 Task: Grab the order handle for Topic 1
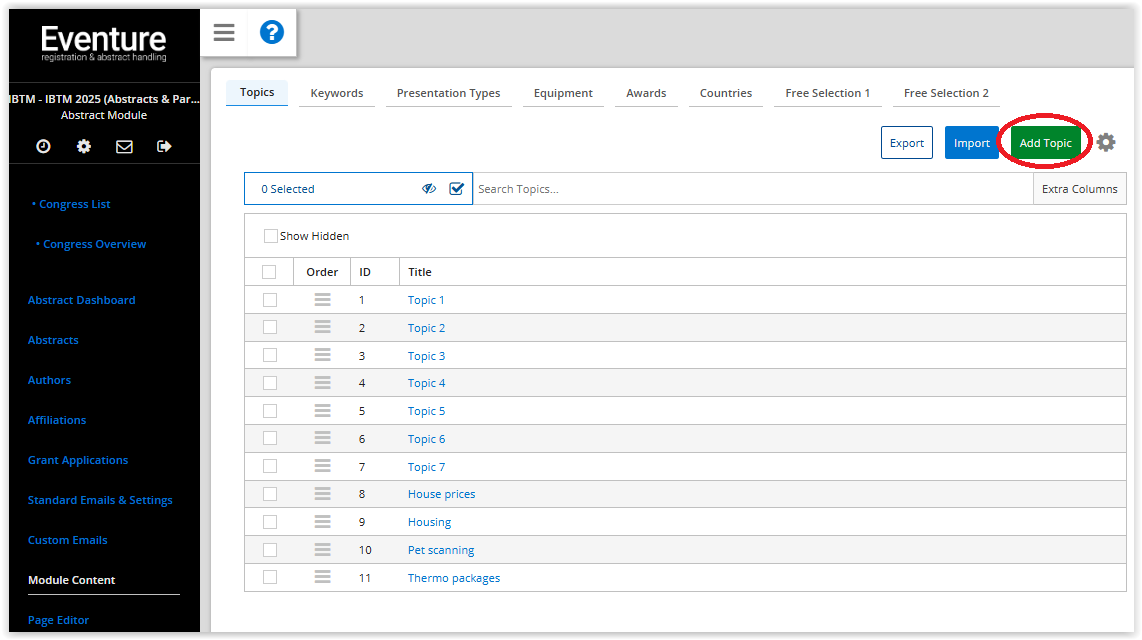tap(323, 299)
